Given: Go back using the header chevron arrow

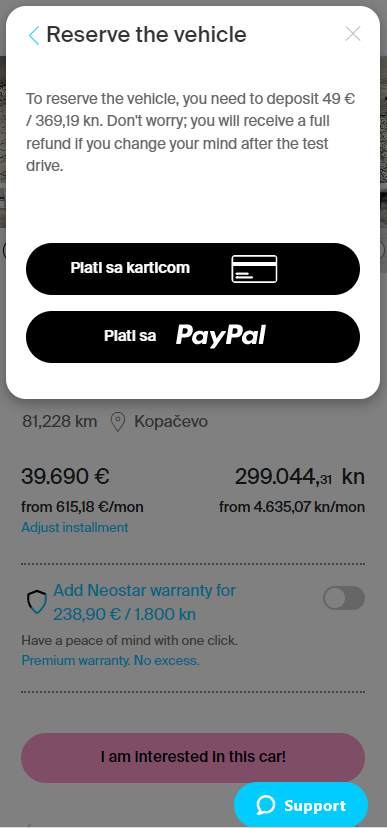Looking at the screenshot, I should tap(34, 35).
